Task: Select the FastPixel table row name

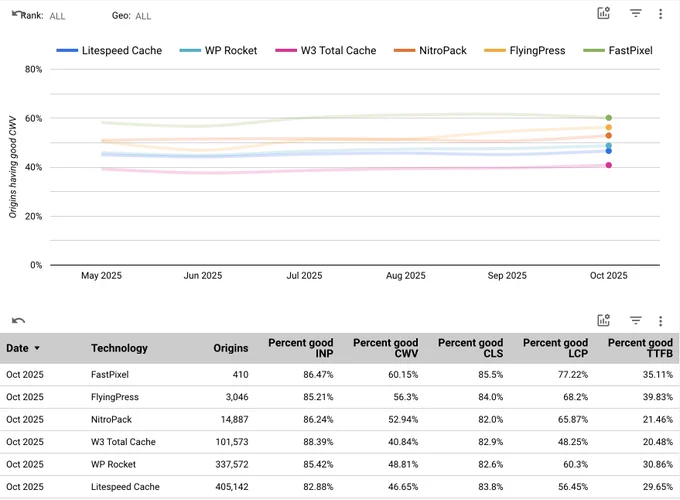Action: pos(110,375)
